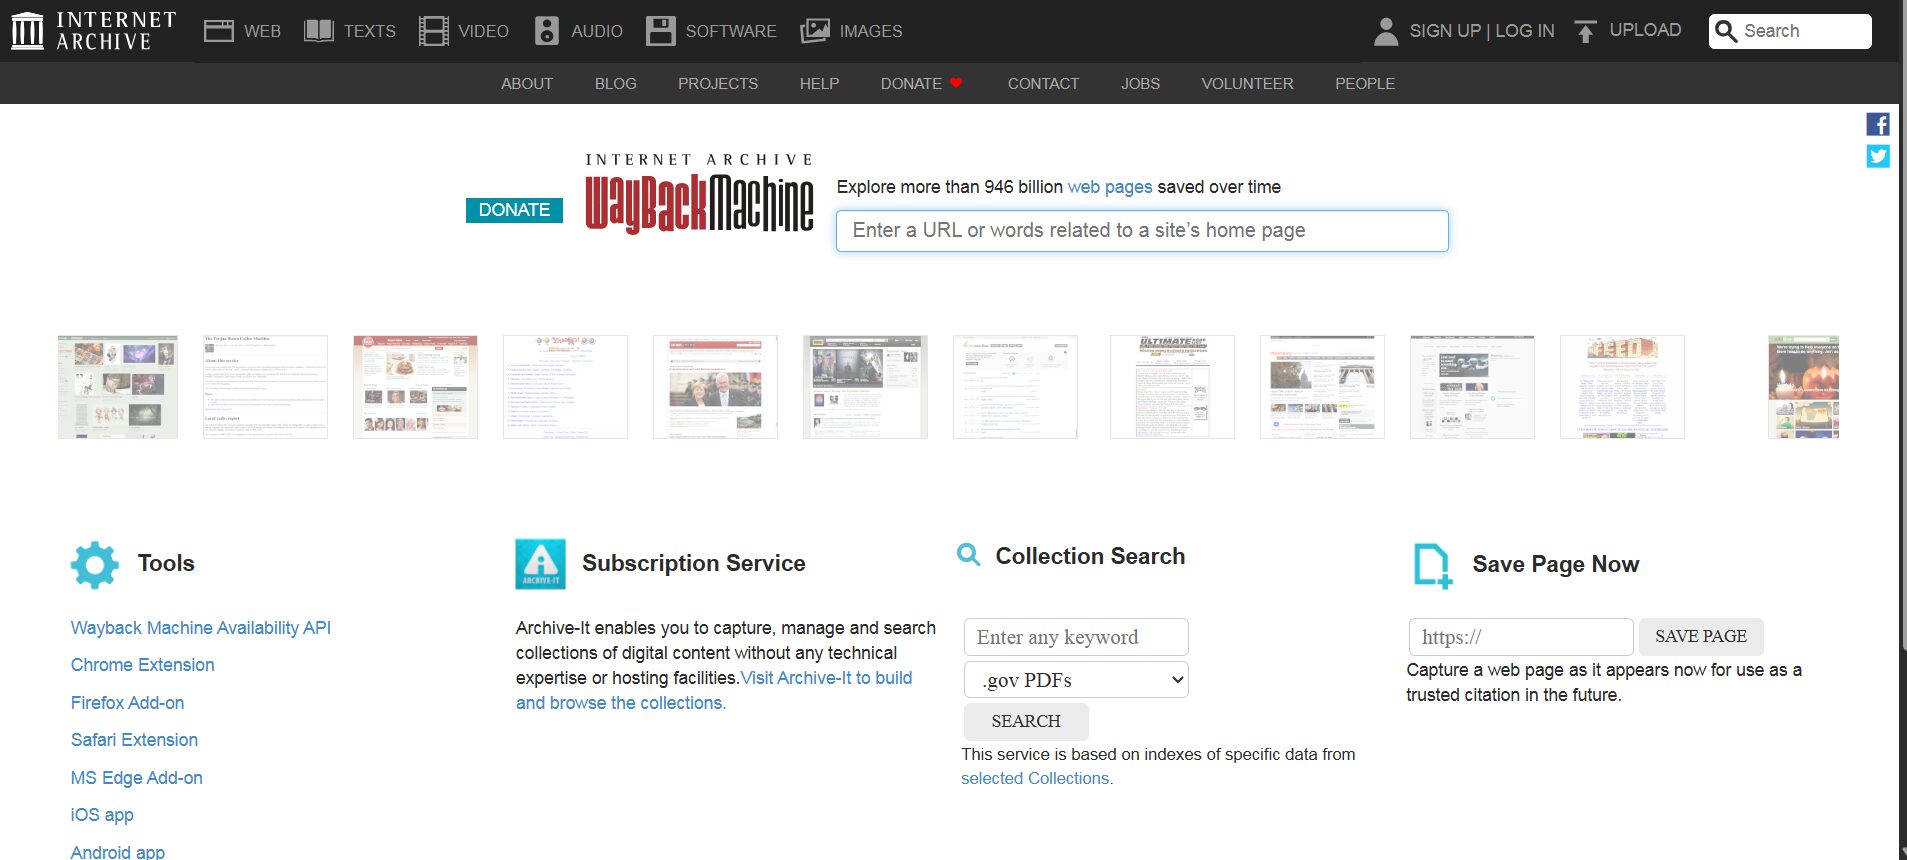Screen dimensions: 1907x860
Task: Open the CONTACT menu item
Action: pyautogui.click(x=1043, y=84)
